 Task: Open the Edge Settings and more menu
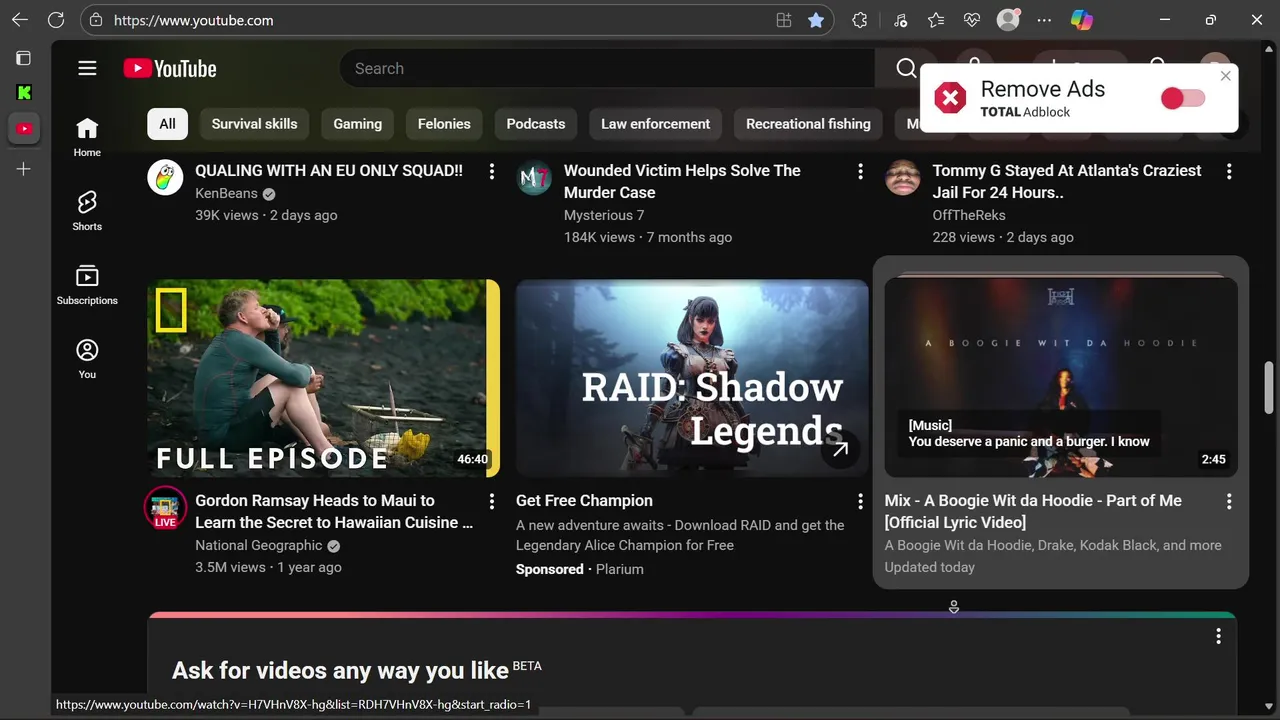pos(1044,20)
